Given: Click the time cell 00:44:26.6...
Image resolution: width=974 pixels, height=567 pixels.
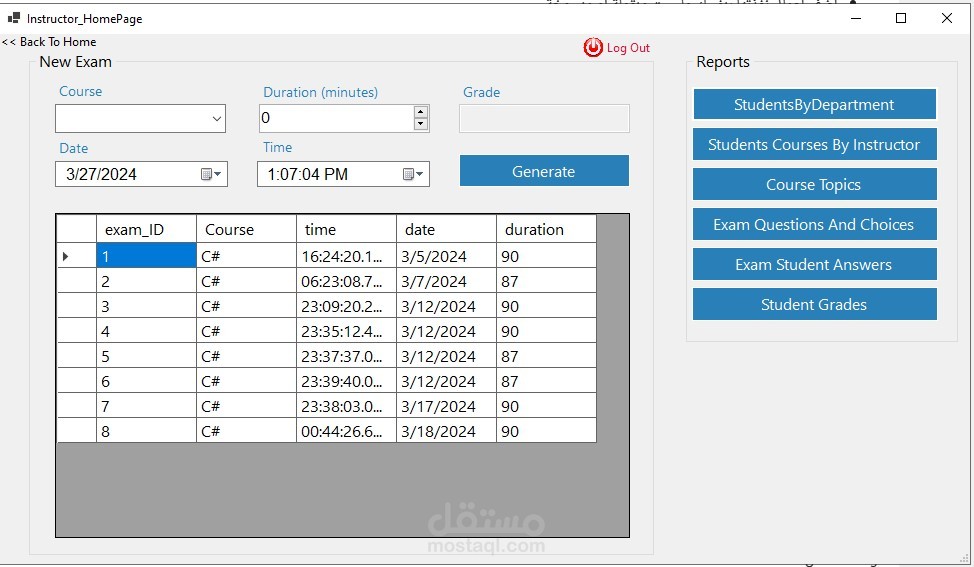Looking at the screenshot, I should (x=347, y=430).
